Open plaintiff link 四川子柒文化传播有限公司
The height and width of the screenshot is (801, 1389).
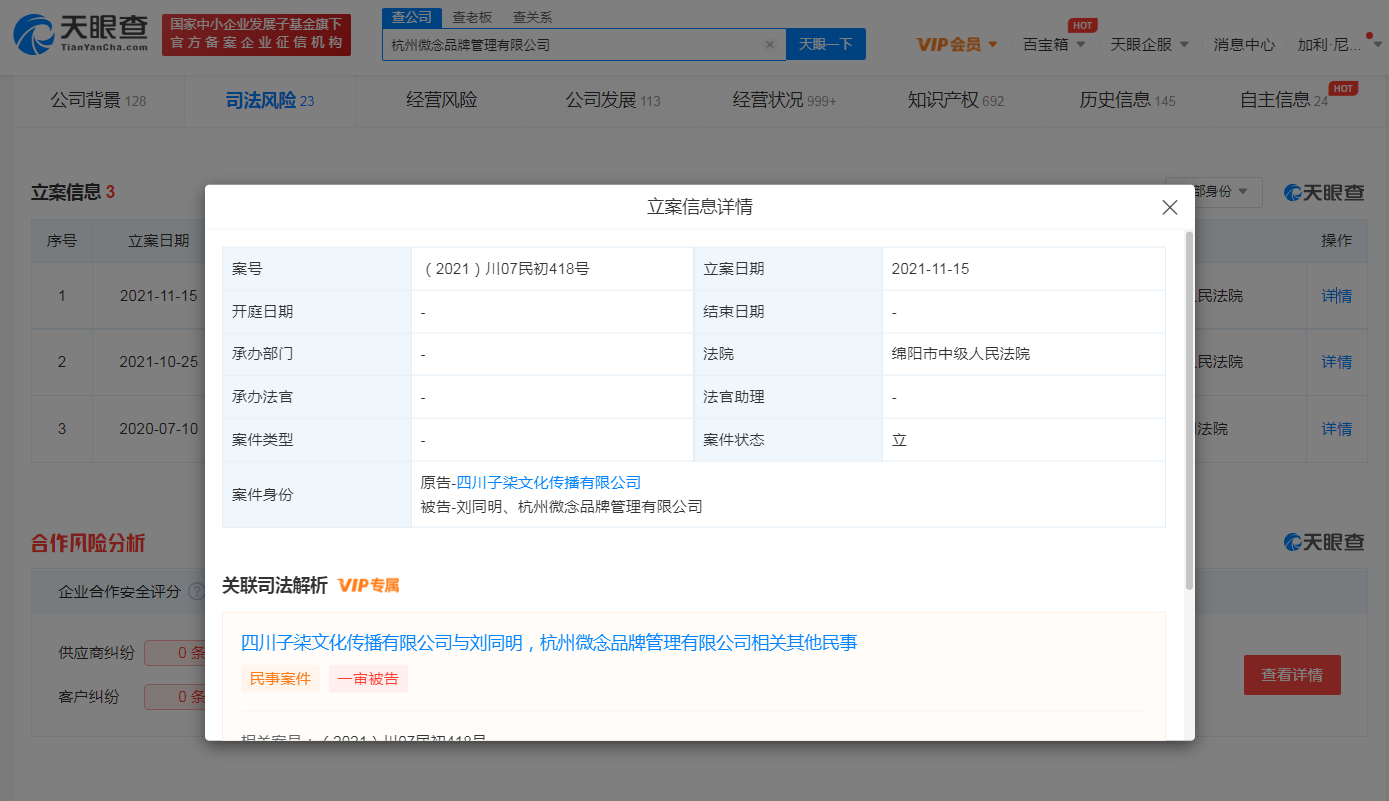pyautogui.click(x=548, y=483)
